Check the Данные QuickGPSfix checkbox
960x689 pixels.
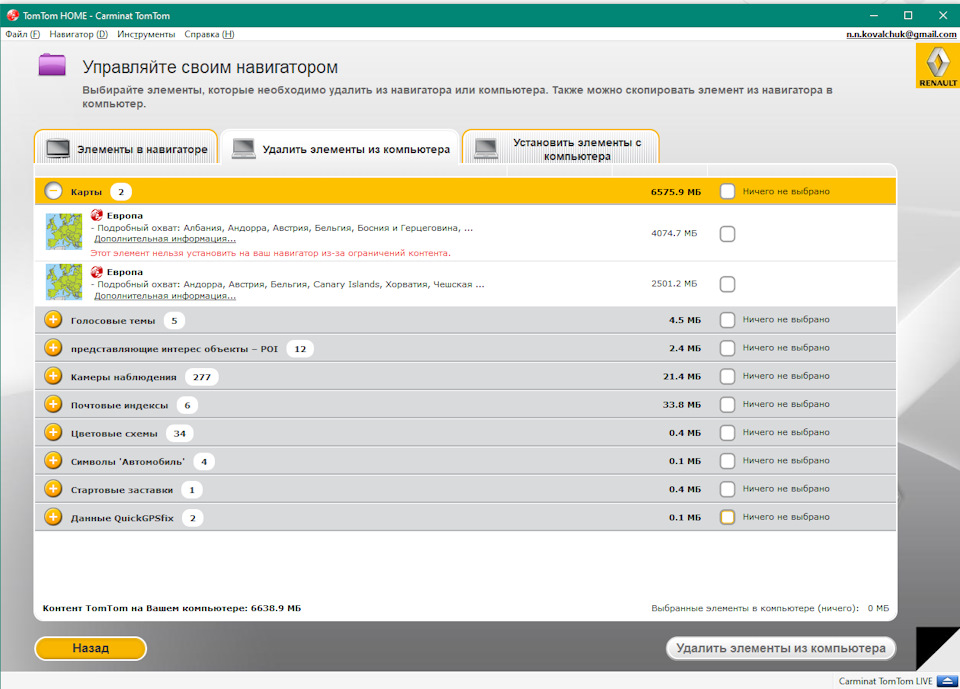[x=727, y=517]
